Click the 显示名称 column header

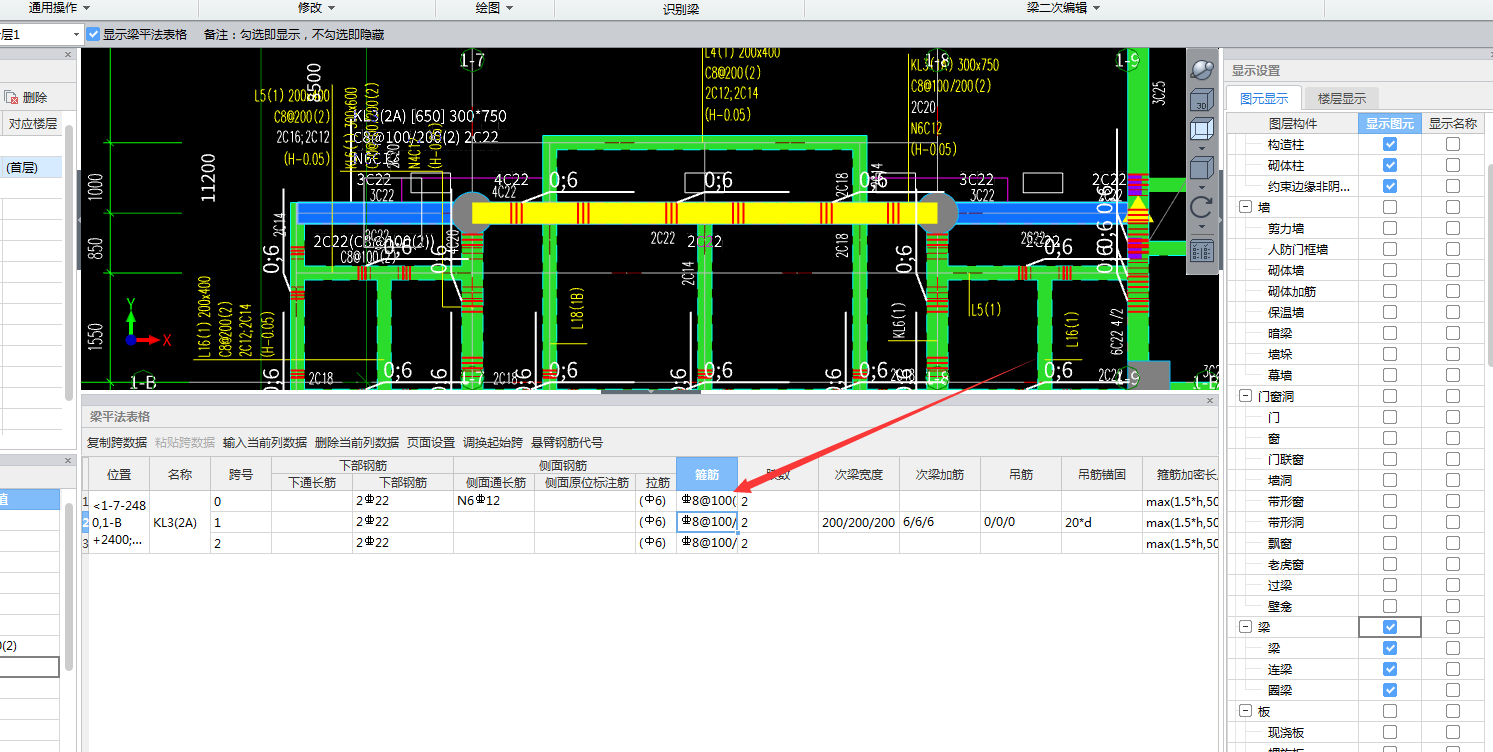[1453, 123]
